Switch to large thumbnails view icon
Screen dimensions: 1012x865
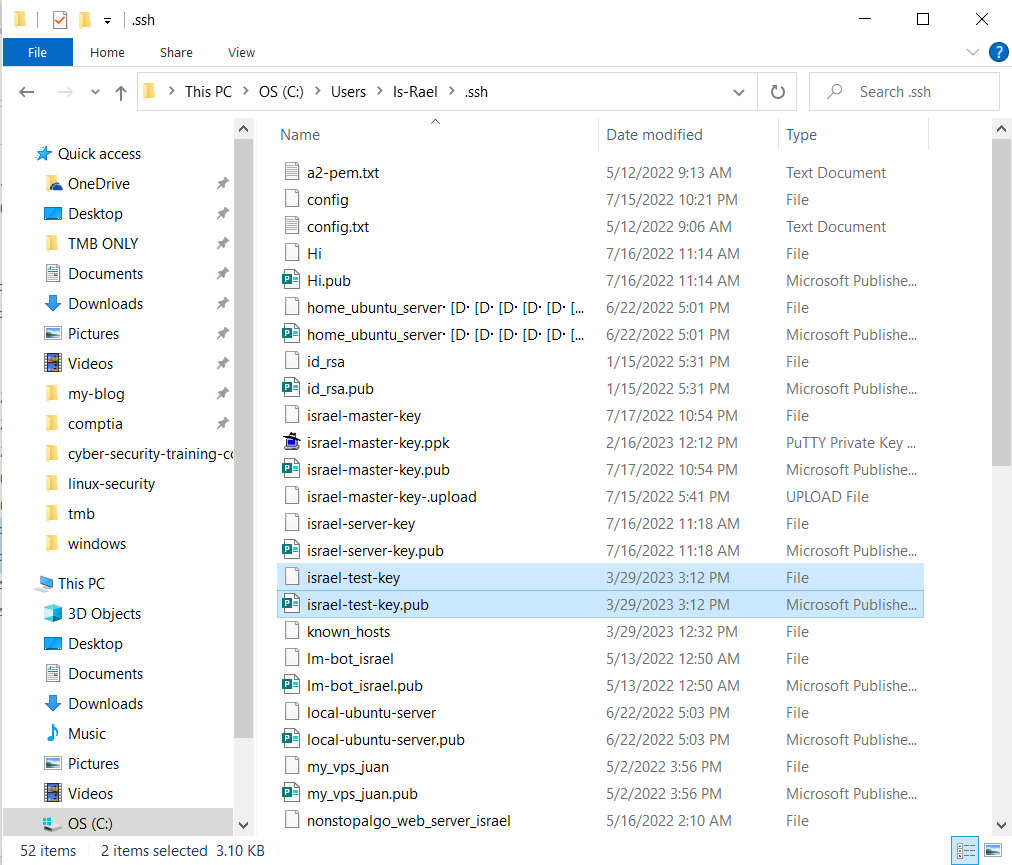pos(992,850)
